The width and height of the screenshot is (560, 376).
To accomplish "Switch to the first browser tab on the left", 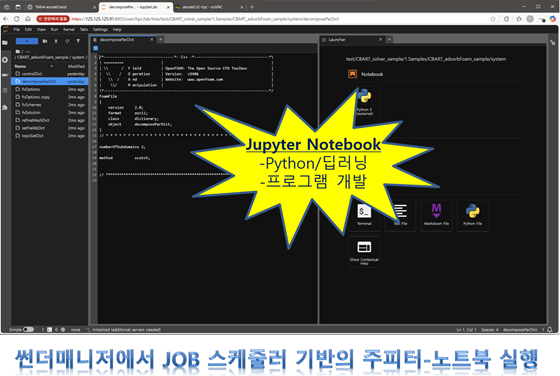I will pyautogui.click(x=61, y=7).
